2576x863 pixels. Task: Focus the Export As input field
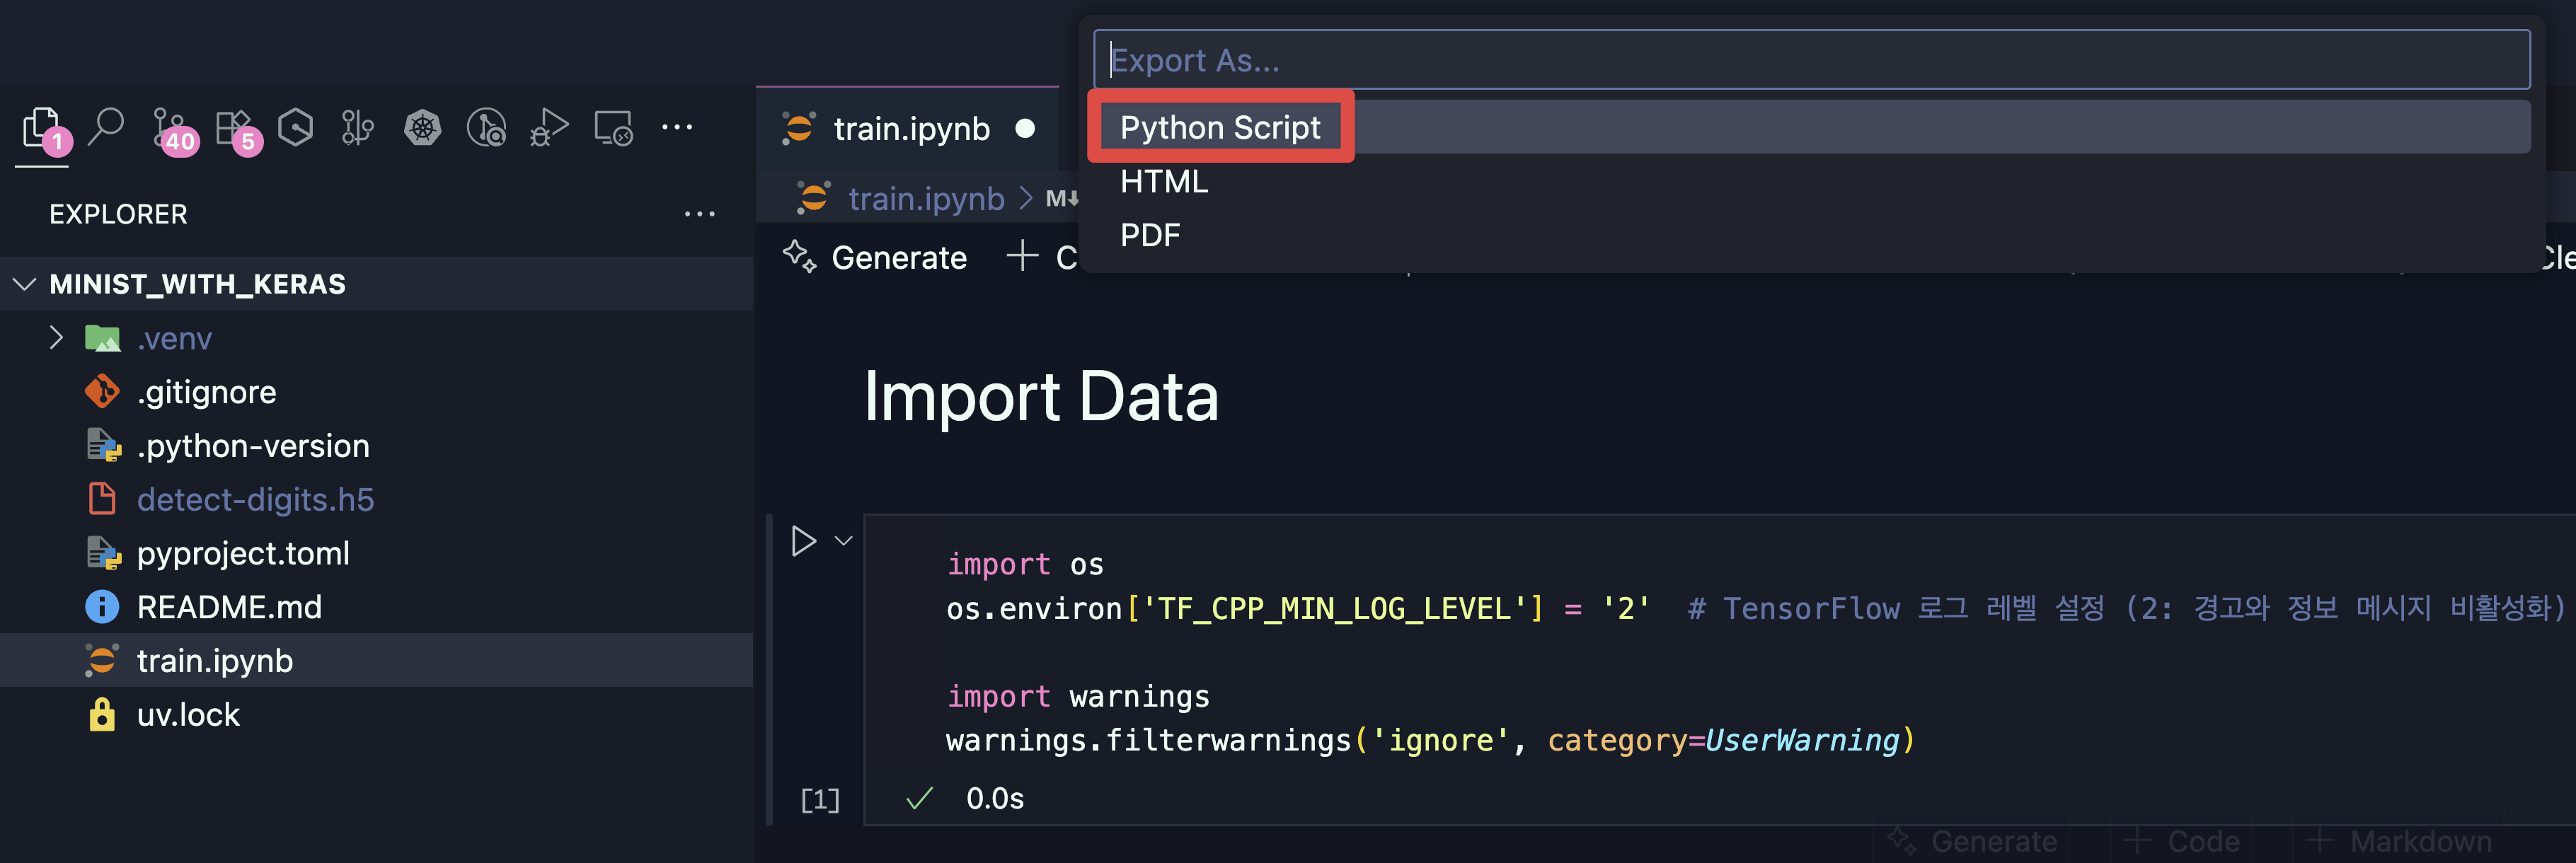point(1810,61)
